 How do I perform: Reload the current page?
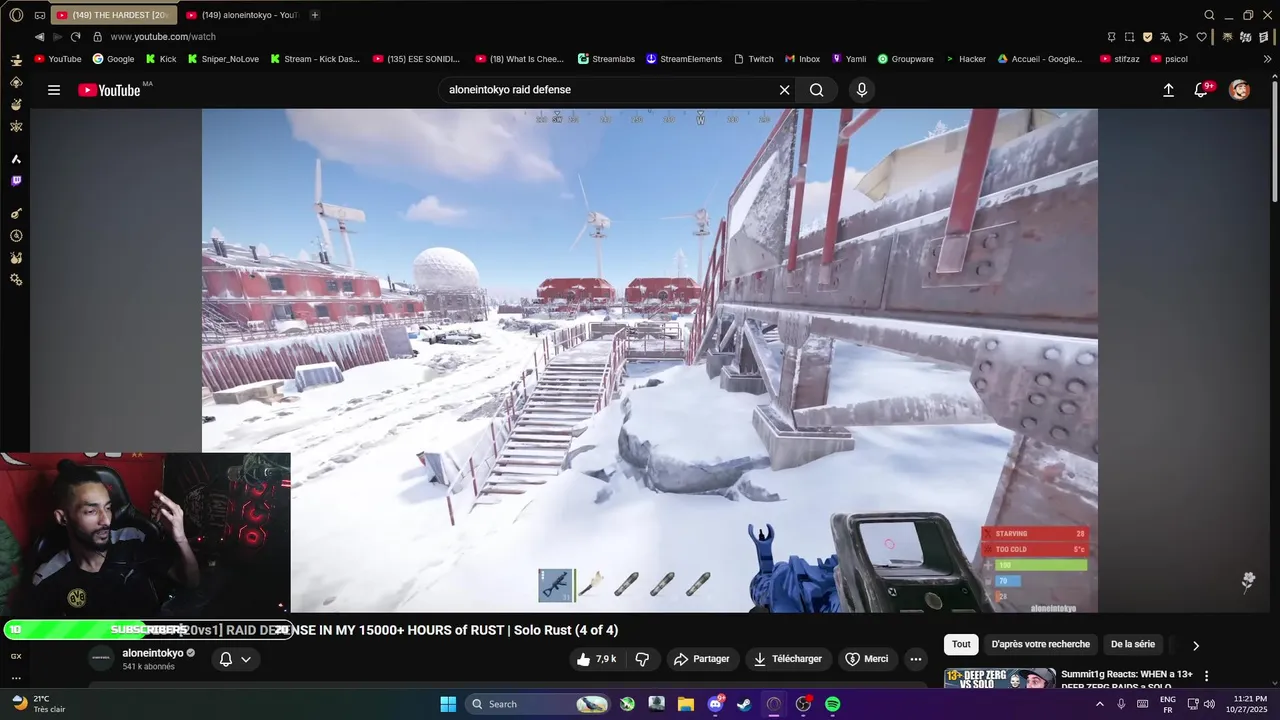click(75, 37)
